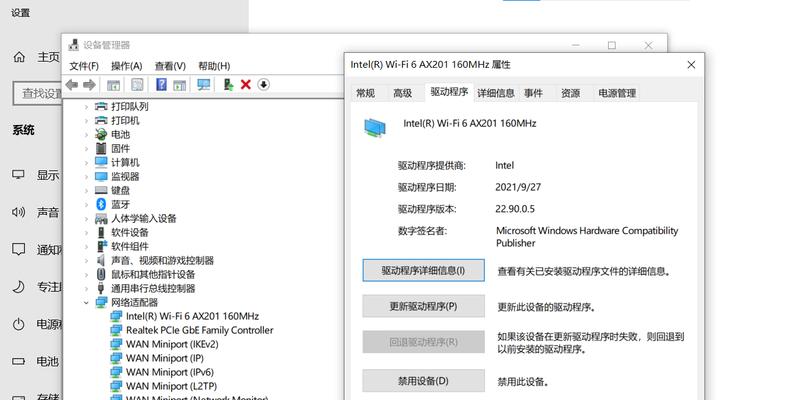
Task: Open the 查看(V) menu
Action: point(170,66)
